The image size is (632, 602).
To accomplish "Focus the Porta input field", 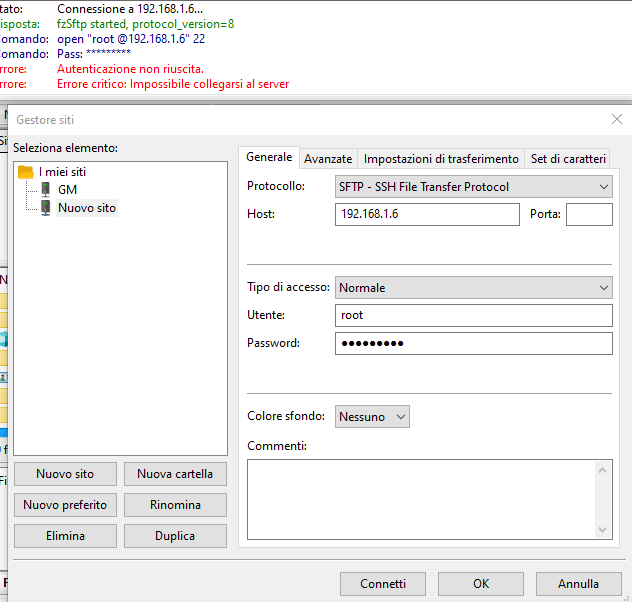I will [589, 214].
